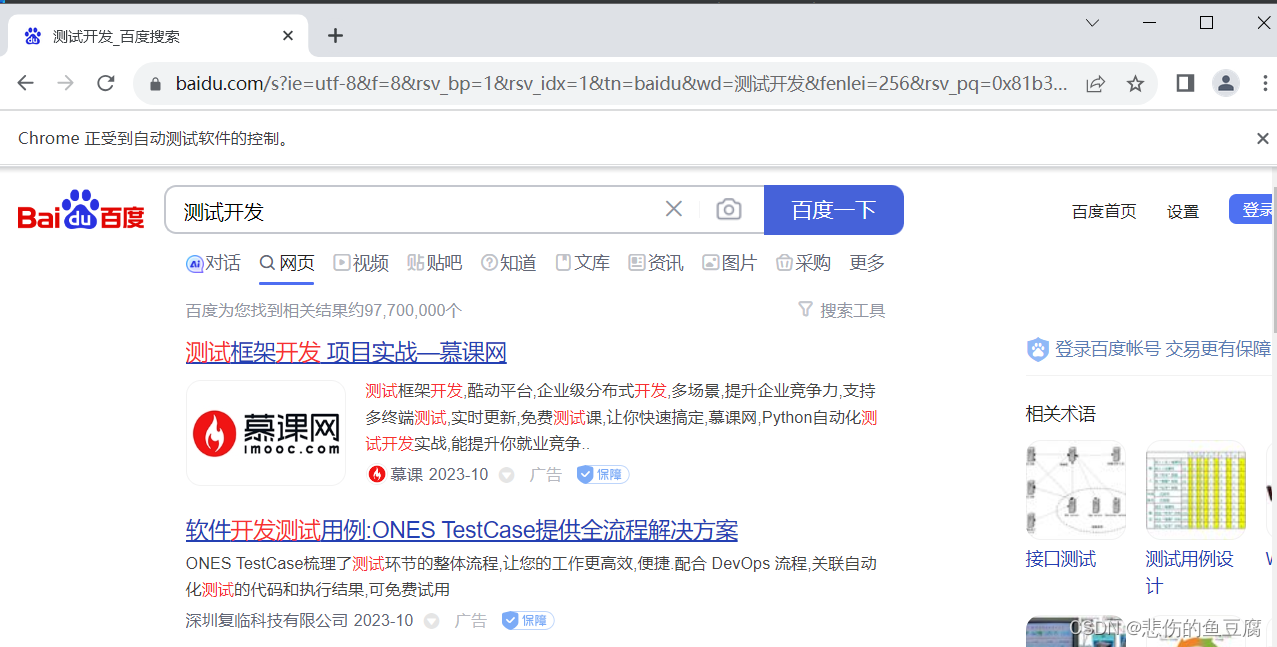1277x647 pixels.
Task: Switch to the 知道 tab
Action: pyautogui.click(x=509, y=263)
